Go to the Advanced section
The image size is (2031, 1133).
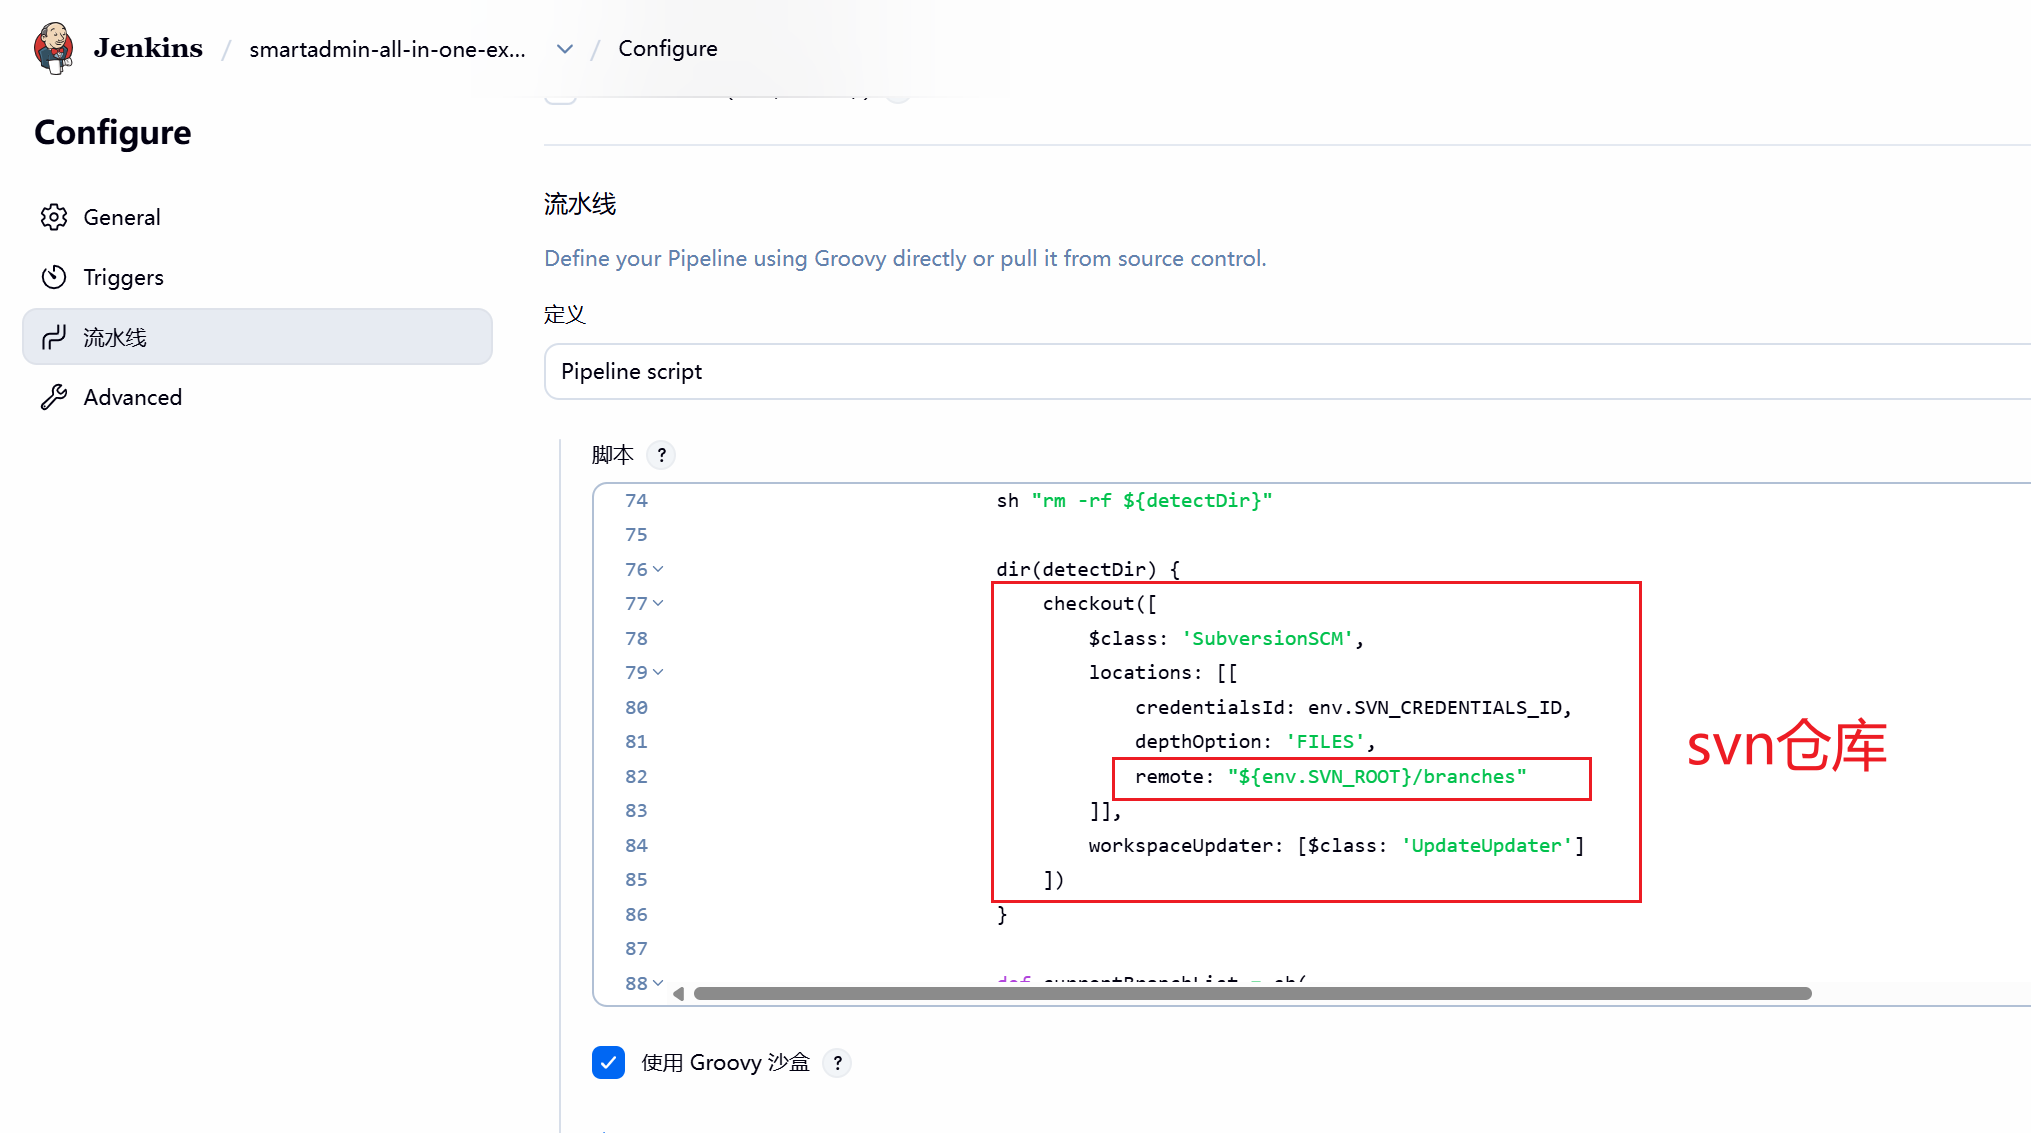point(133,397)
